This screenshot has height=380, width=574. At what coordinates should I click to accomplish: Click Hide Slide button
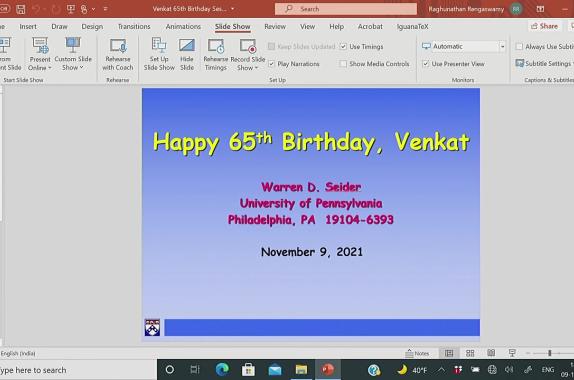point(187,54)
